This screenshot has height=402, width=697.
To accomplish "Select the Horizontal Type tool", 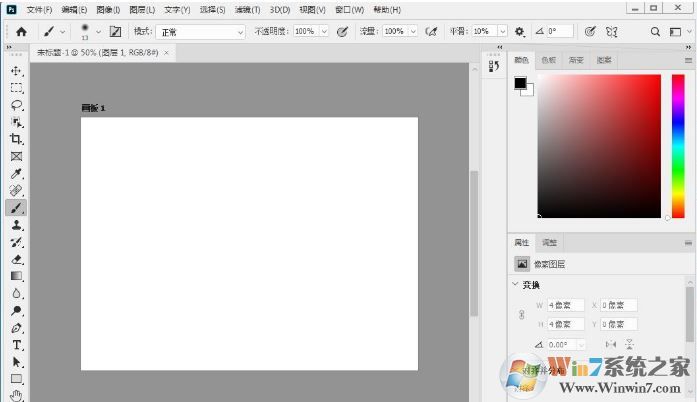I will (x=16, y=344).
